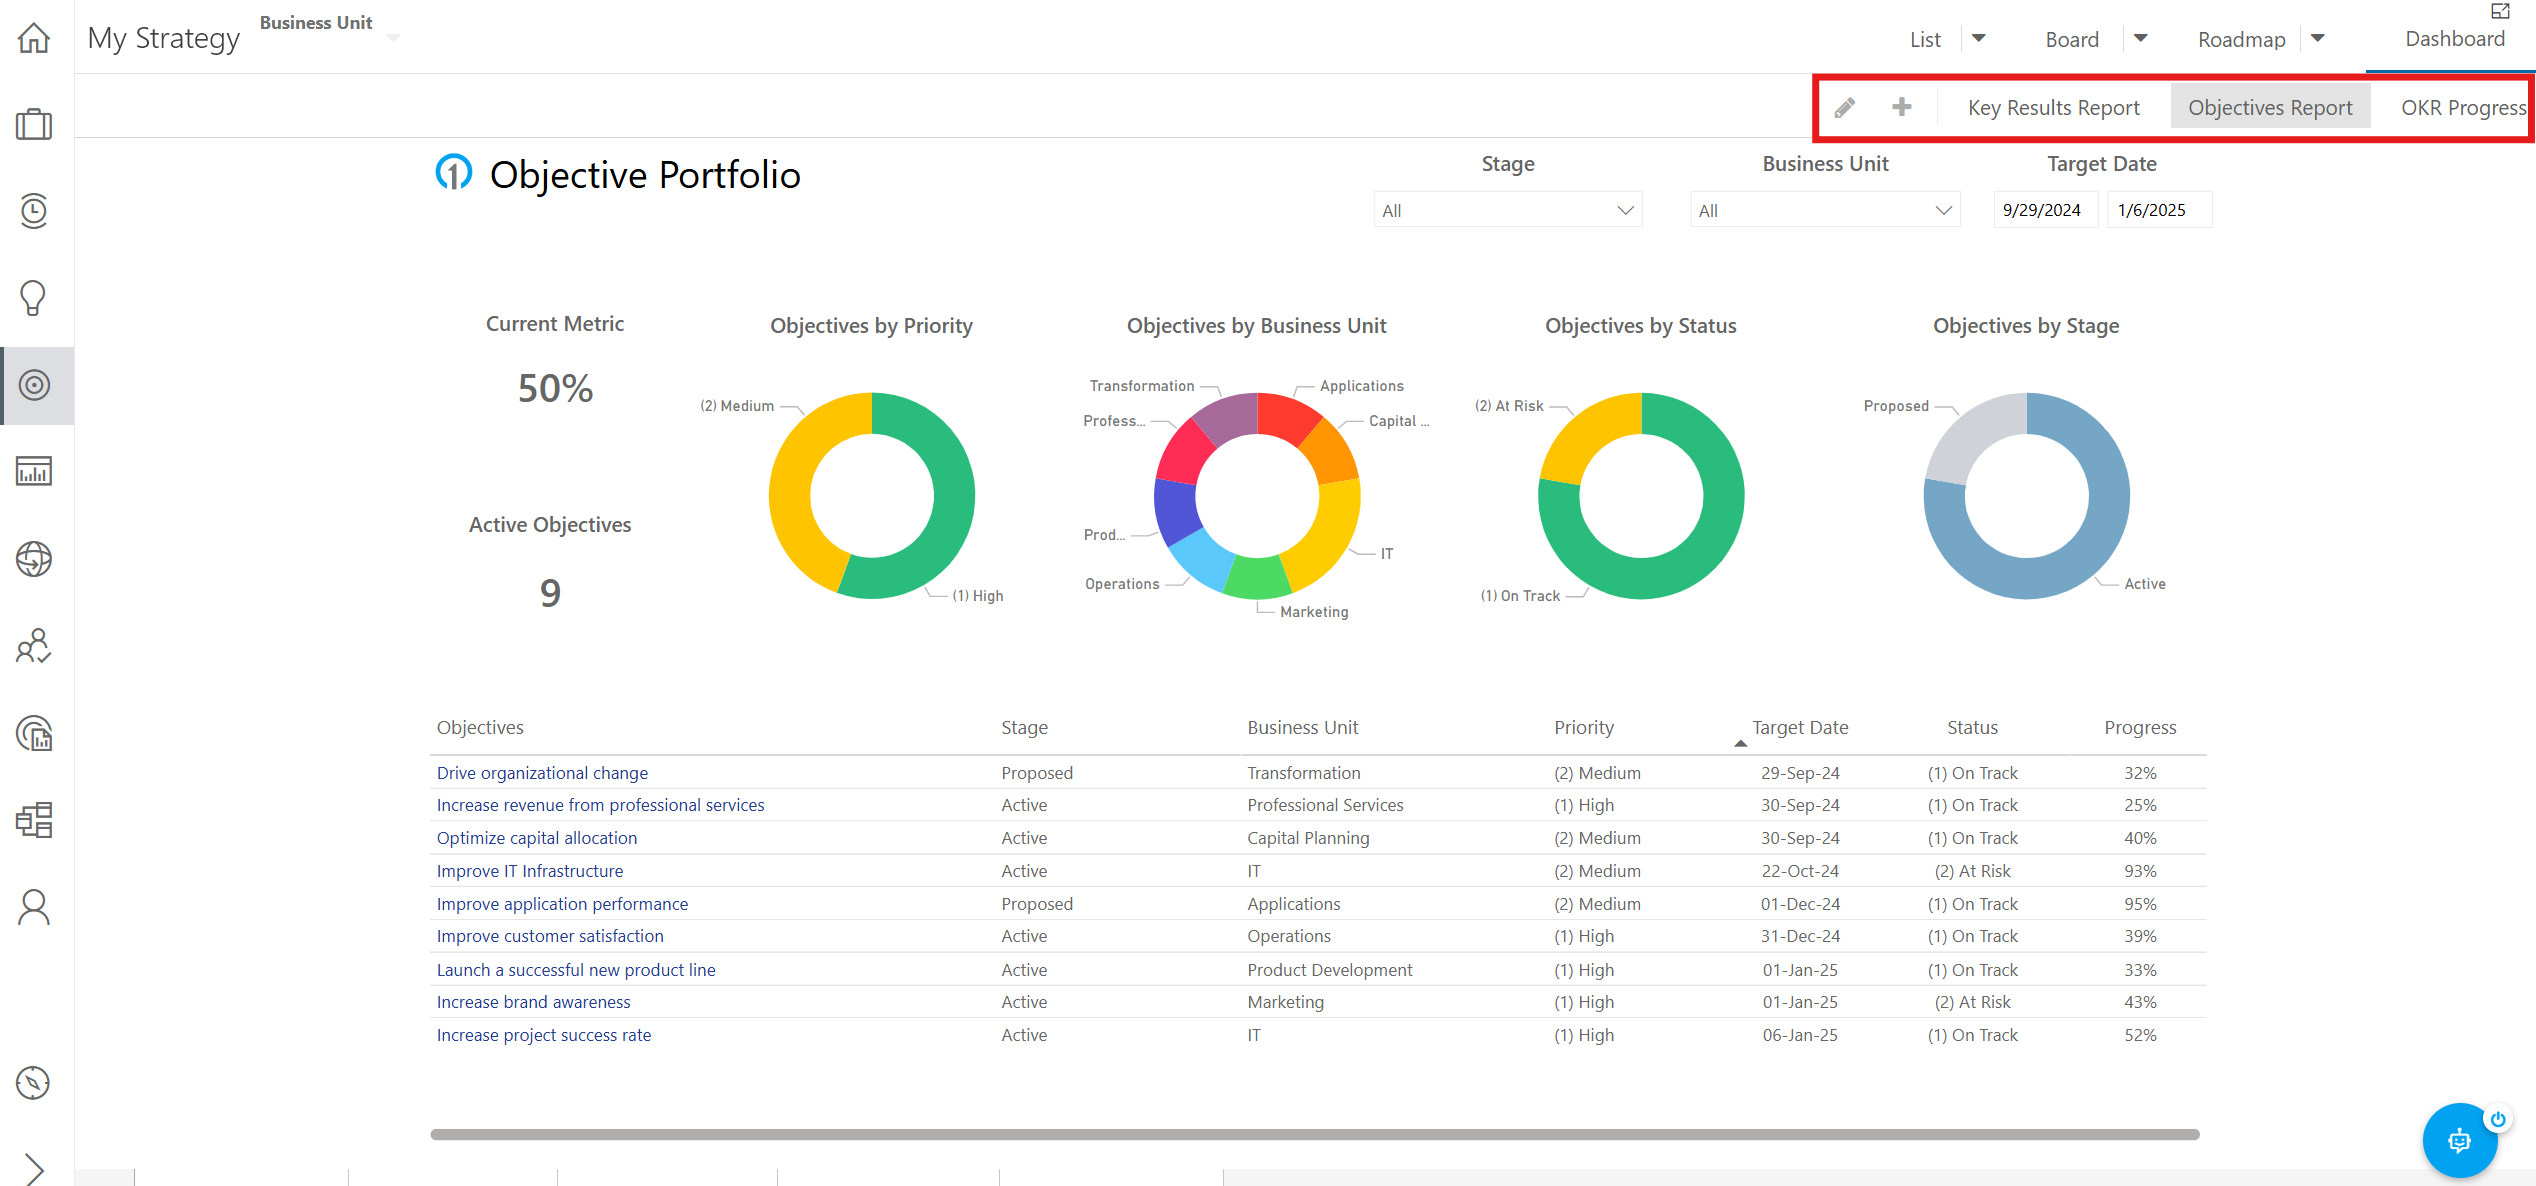
Task: Open the chatbot assistant icon
Action: click(x=2458, y=1140)
